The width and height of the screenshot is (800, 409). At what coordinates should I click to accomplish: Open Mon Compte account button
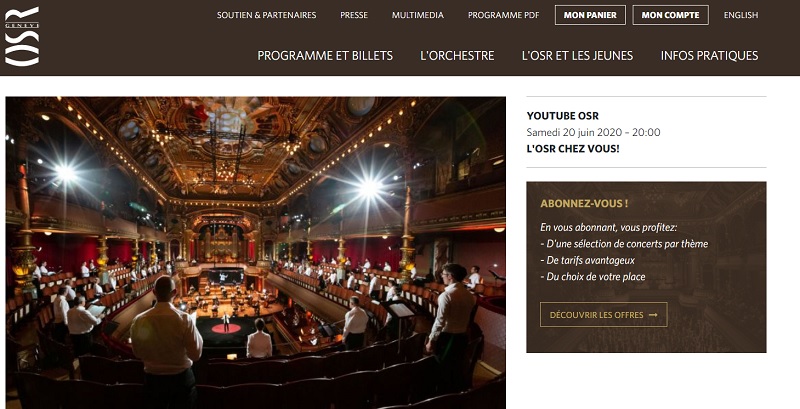670,15
